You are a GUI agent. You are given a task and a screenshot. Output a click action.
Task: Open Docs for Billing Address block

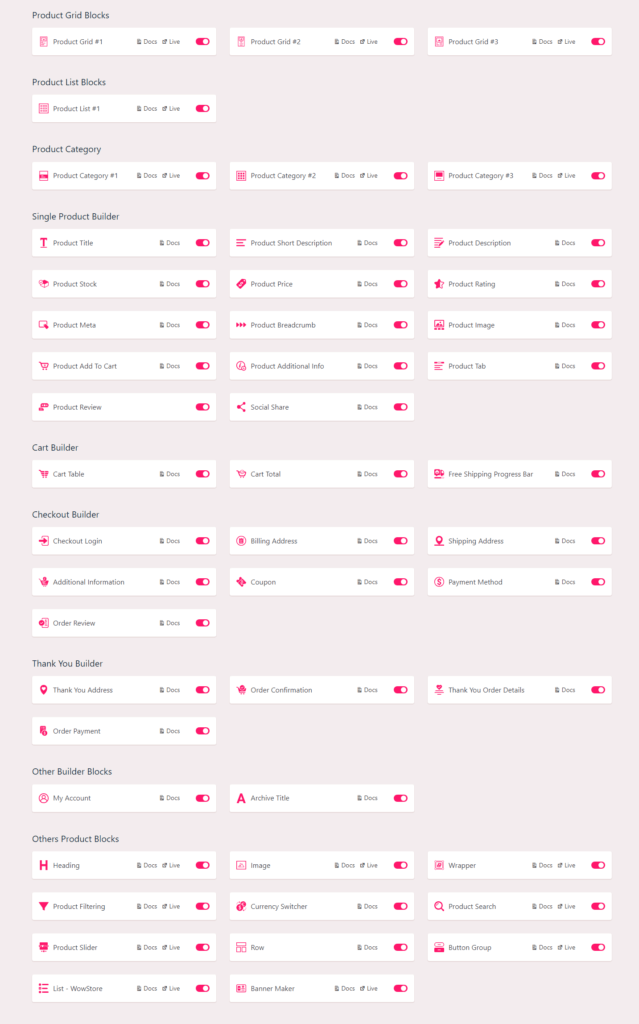367,541
